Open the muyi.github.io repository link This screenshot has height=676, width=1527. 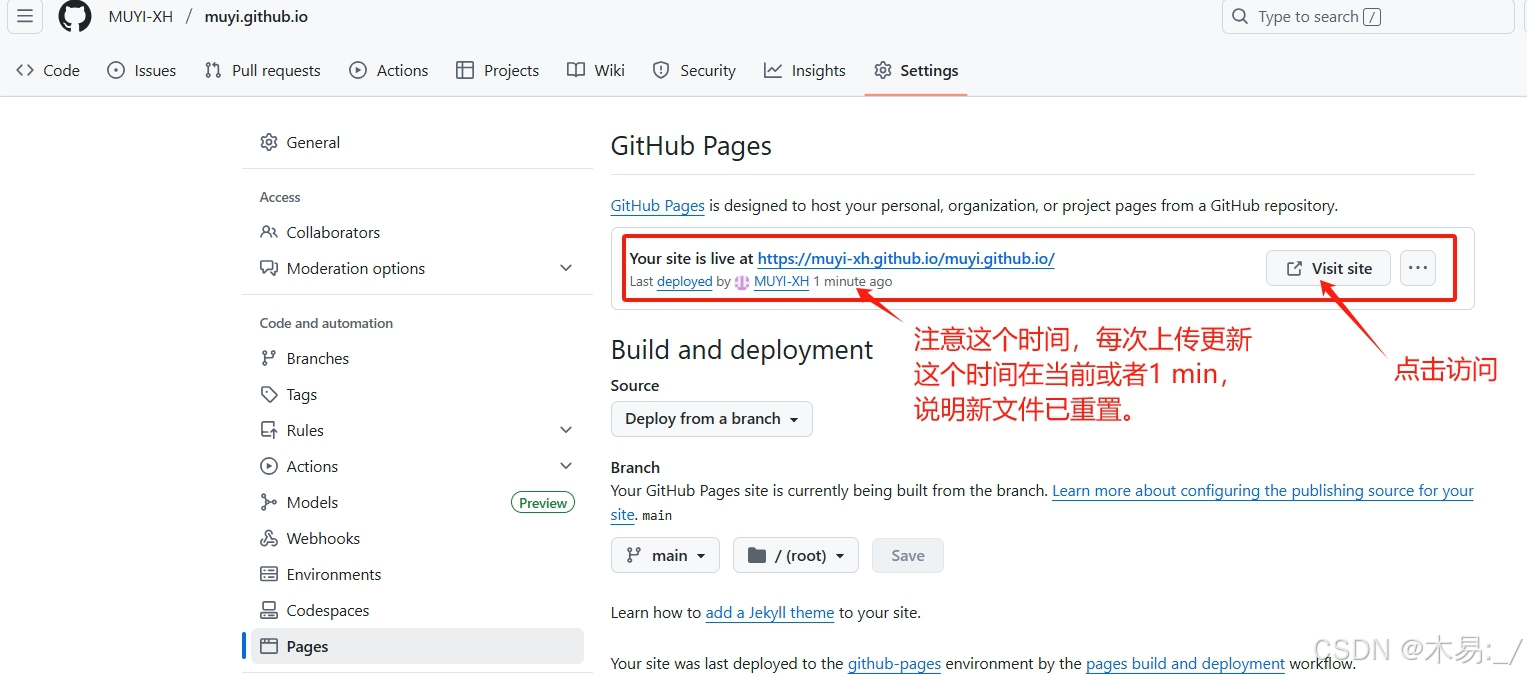pyautogui.click(x=256, y=17)
